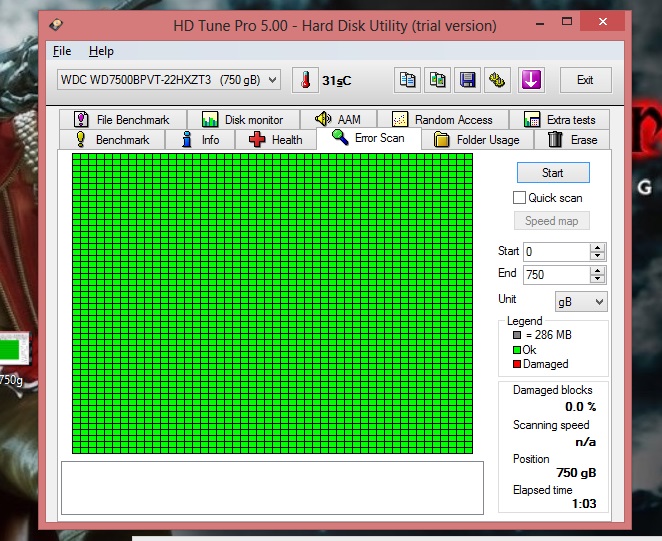Click the save floppy disk icon
The height and width of the screenshot is (541, 662).
pyautogui.click(x=467, y=80)
